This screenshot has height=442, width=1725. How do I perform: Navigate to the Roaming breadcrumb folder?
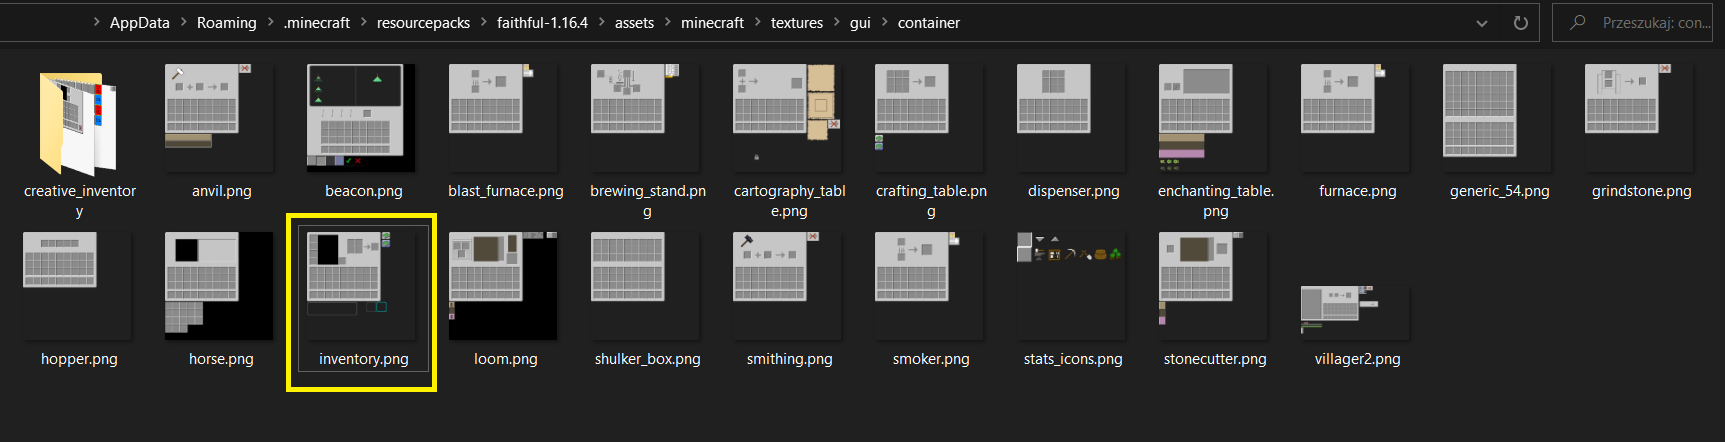(226, 22)
